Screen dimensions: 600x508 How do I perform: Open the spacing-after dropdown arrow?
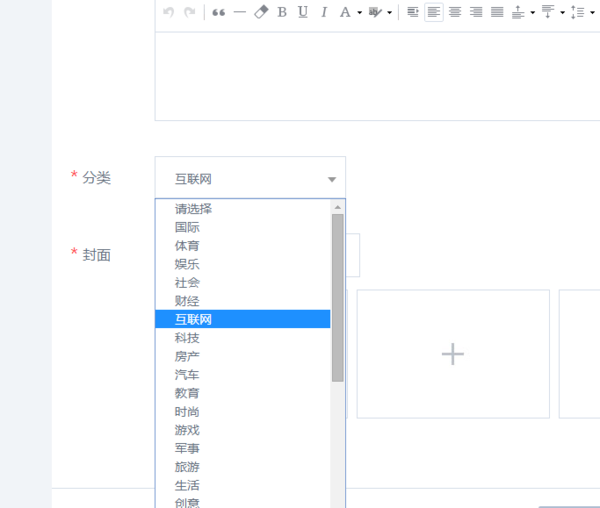(x=562, y=13)
